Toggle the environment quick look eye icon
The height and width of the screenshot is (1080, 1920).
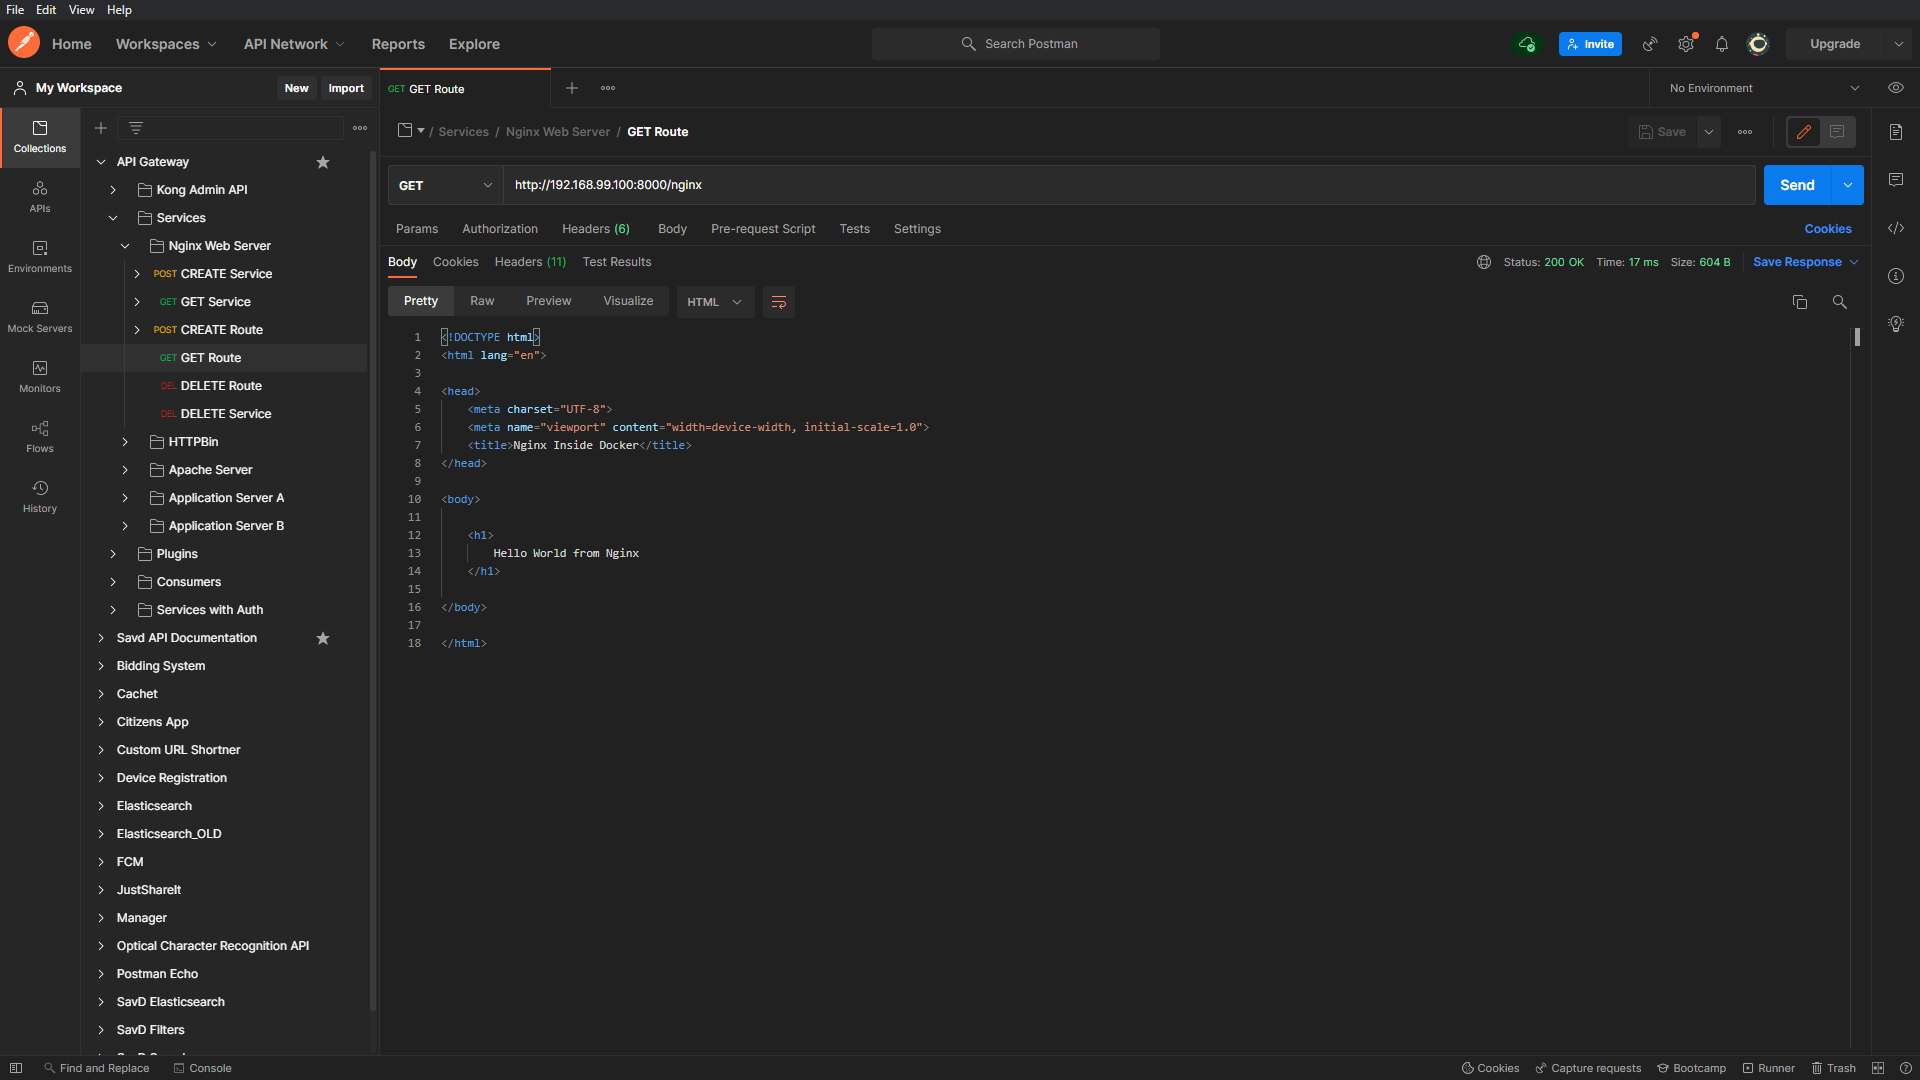(x=1895, y=88)
